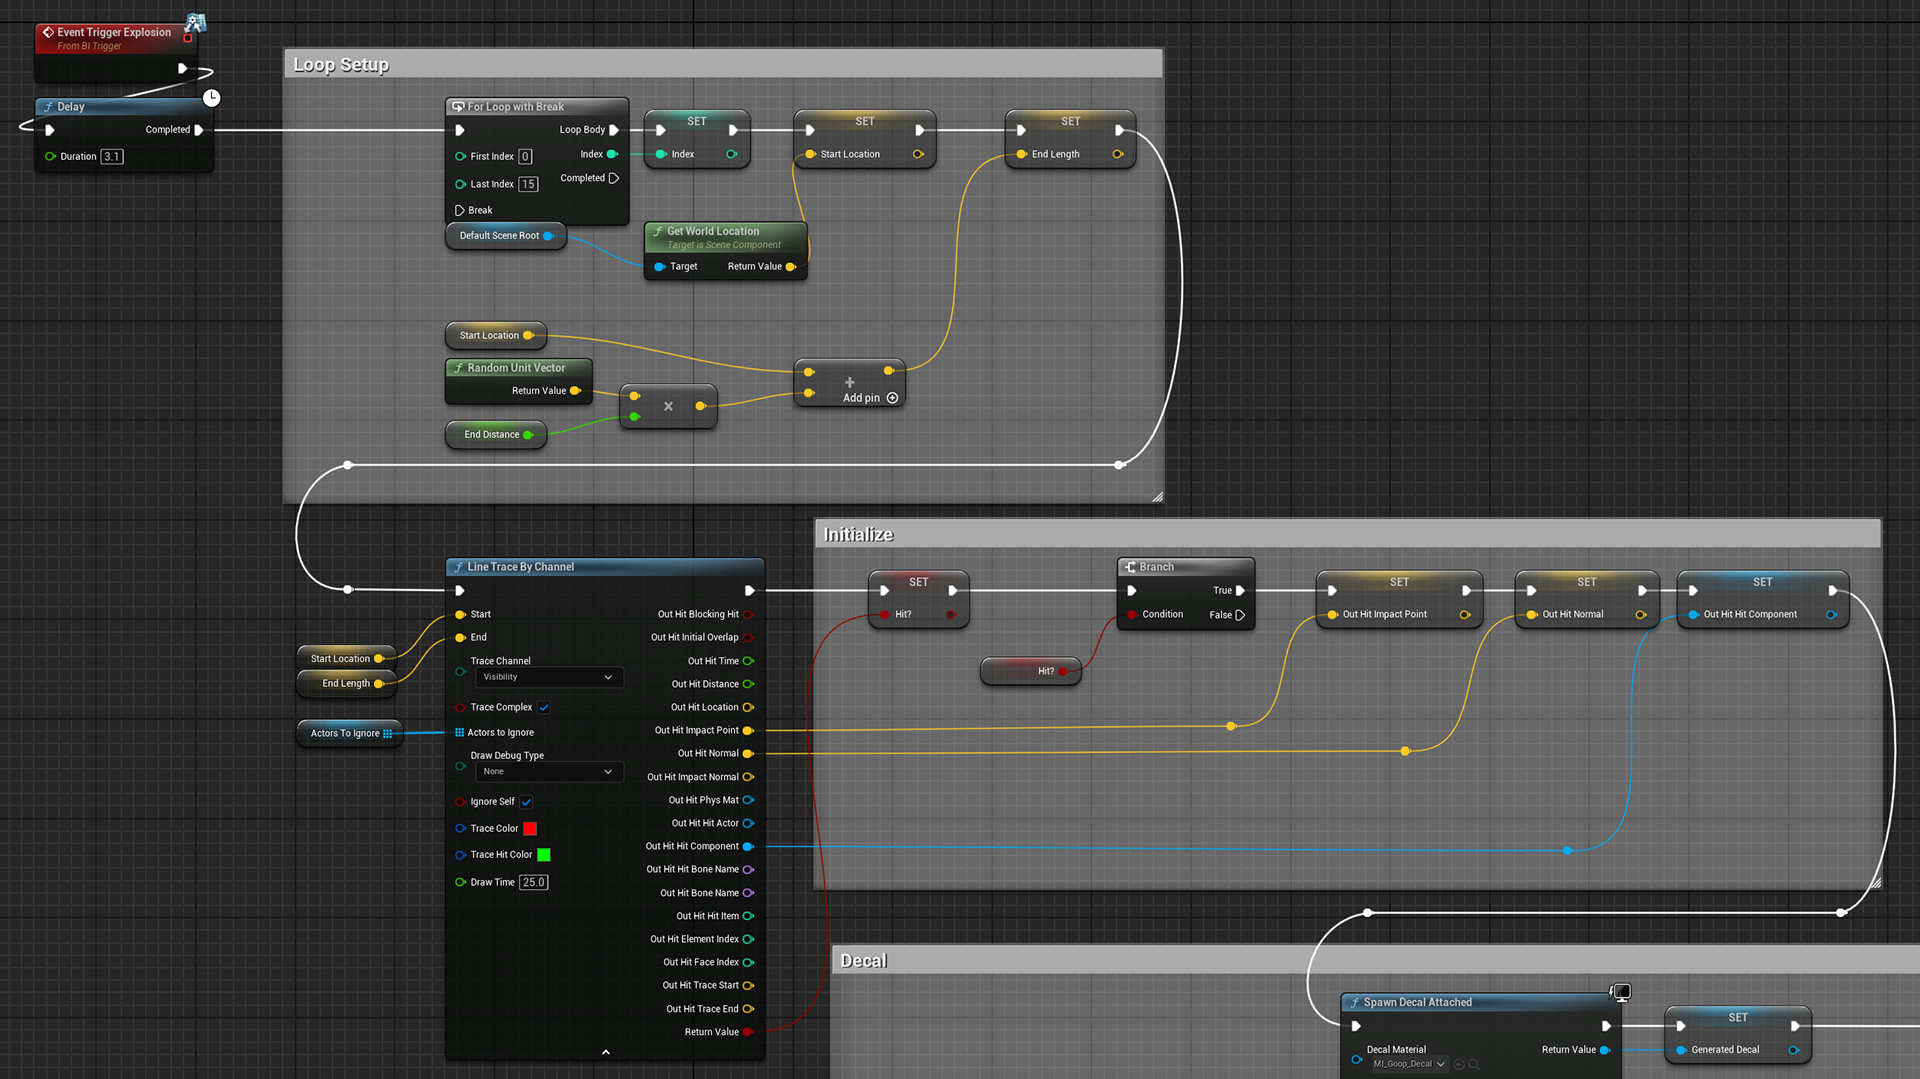
Task: Click the Out Hit Hit Component pin
Action: [x=748, y=847]
